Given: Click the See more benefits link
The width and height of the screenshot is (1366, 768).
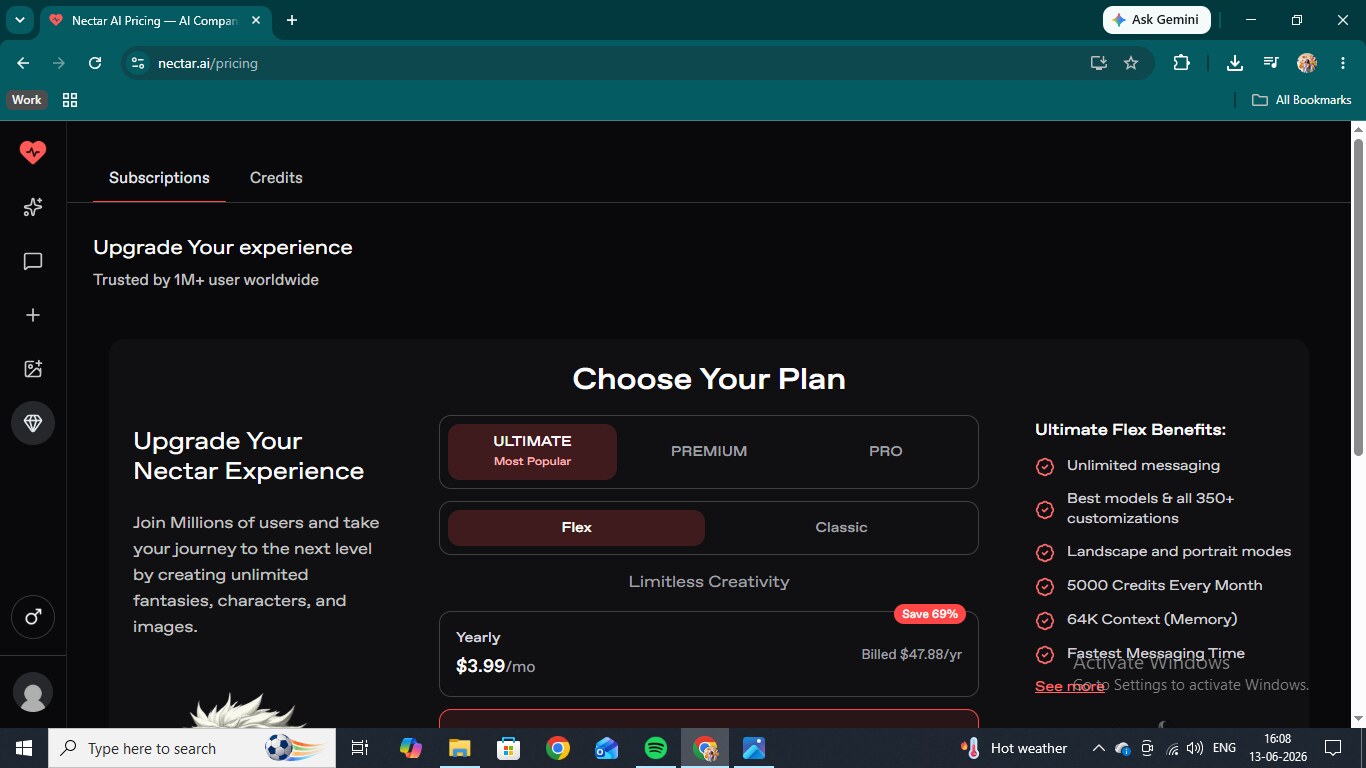Looking at the screenshot, I should [x=1069, y=686].
